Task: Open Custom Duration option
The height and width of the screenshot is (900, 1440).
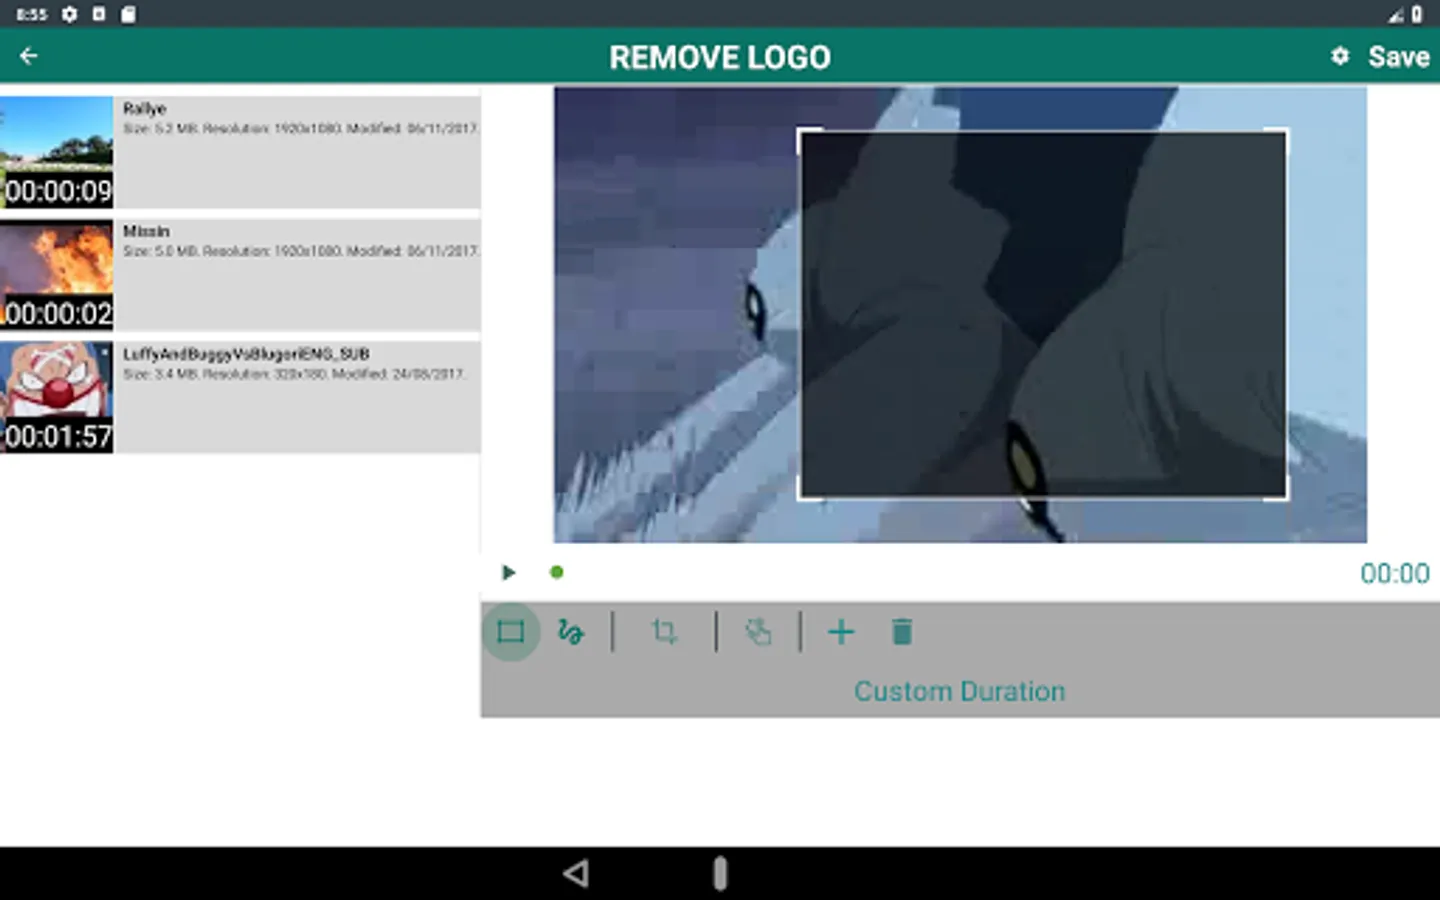Action: (959, 691)
